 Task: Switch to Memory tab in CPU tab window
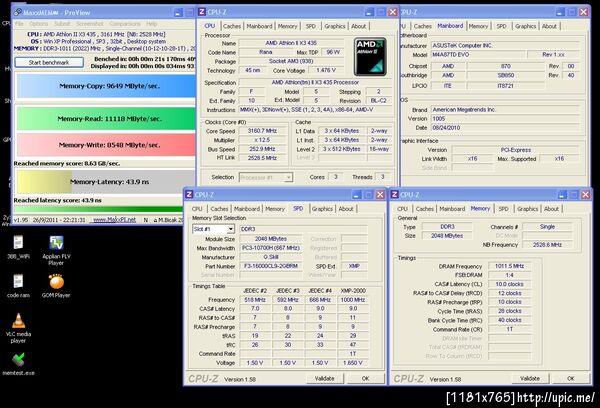coord(287,26)
